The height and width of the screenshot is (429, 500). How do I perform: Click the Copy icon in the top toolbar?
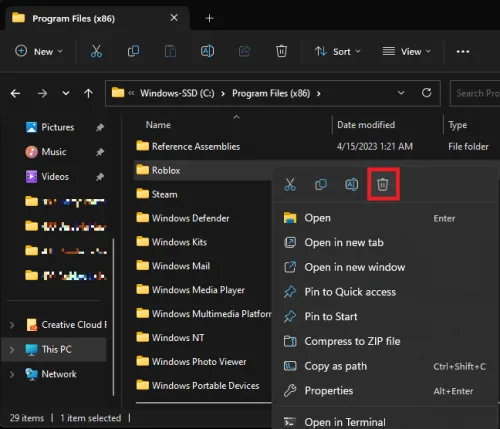click(133, 51)
